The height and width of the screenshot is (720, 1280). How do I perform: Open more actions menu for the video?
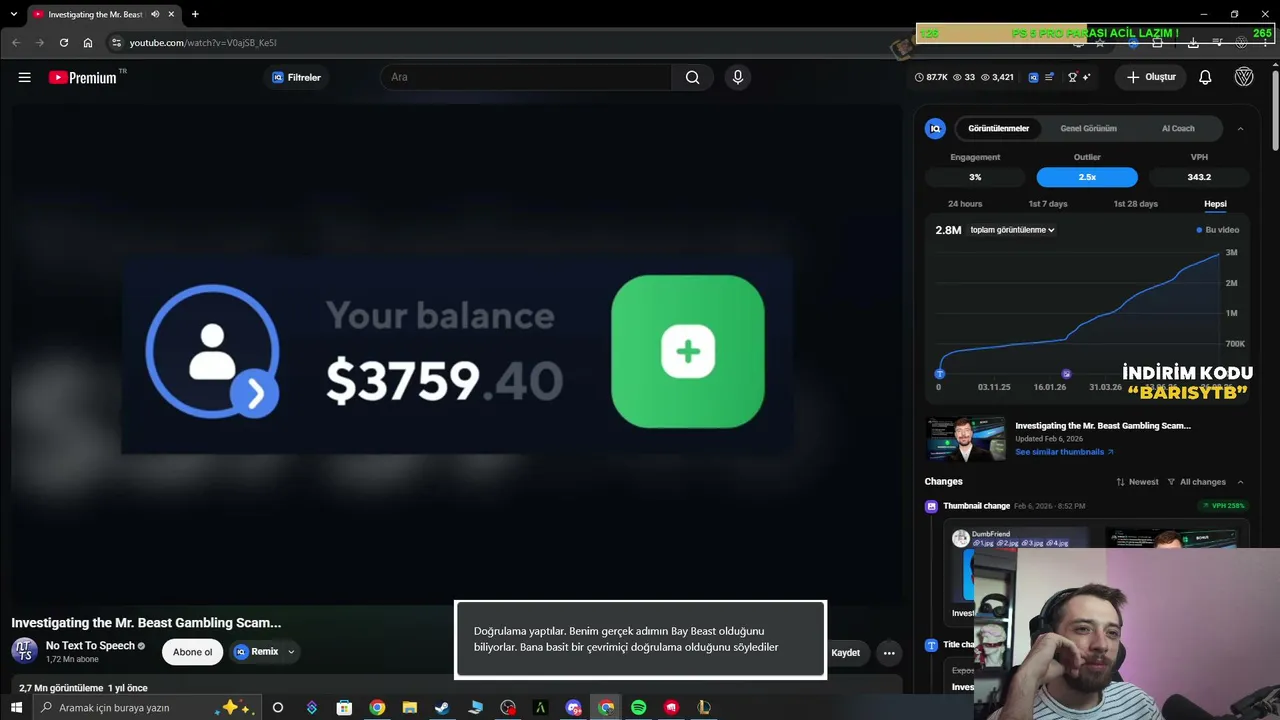889,653
